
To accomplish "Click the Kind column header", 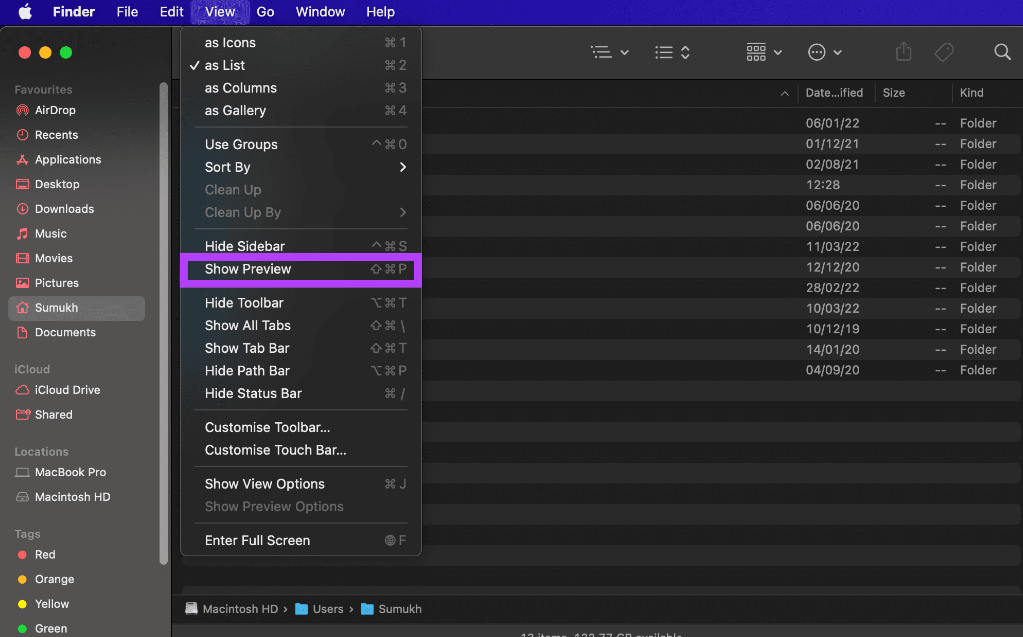I will pyautogui.click(x=971, y=93).
